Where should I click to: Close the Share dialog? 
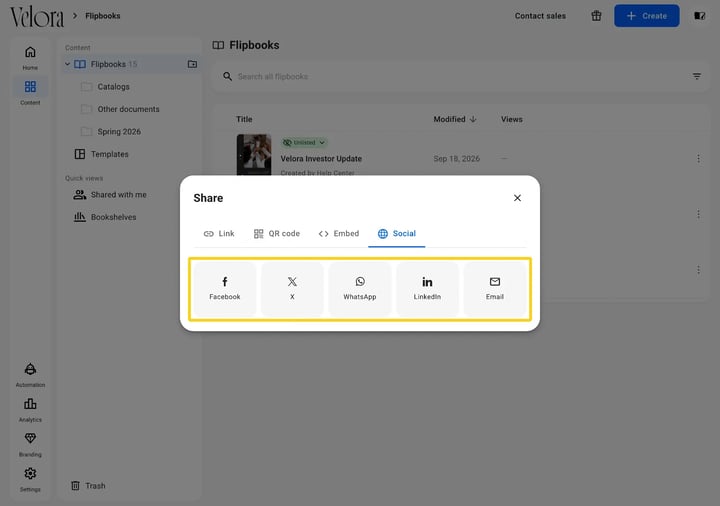point(517,198)
